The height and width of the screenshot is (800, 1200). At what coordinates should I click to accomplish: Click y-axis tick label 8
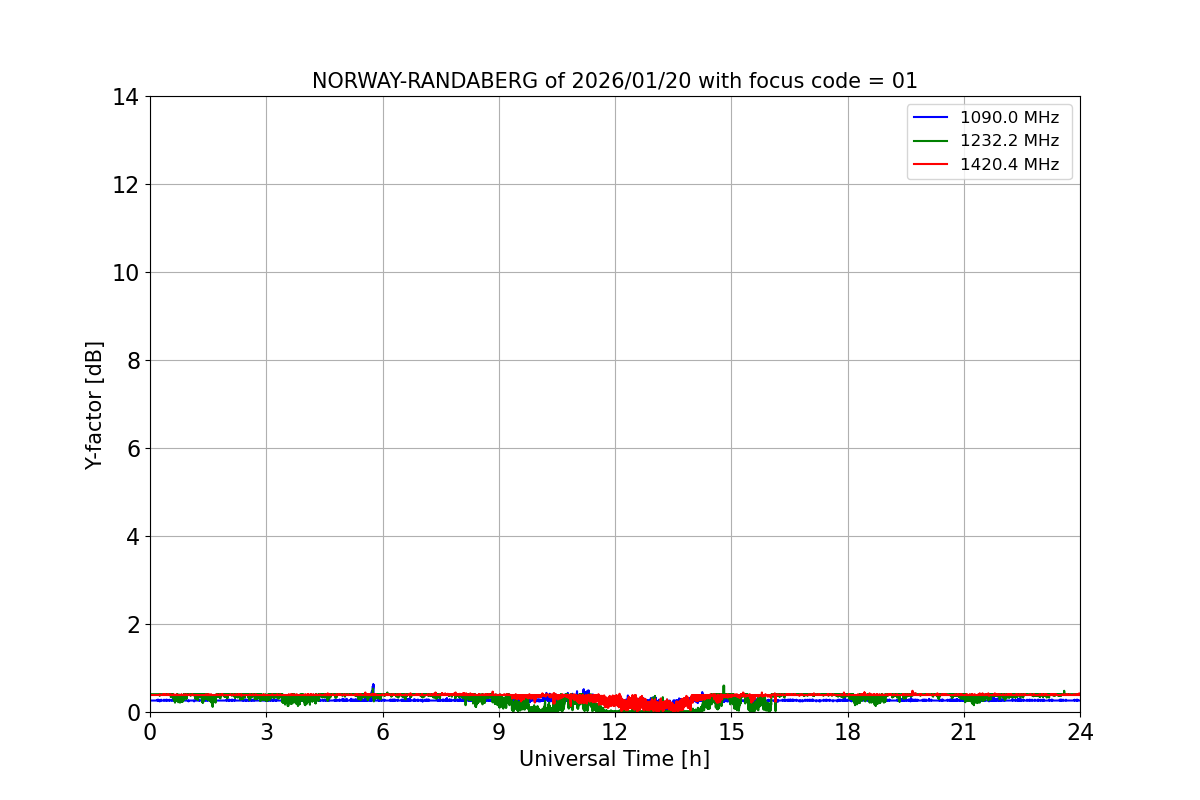pos(131,361)
